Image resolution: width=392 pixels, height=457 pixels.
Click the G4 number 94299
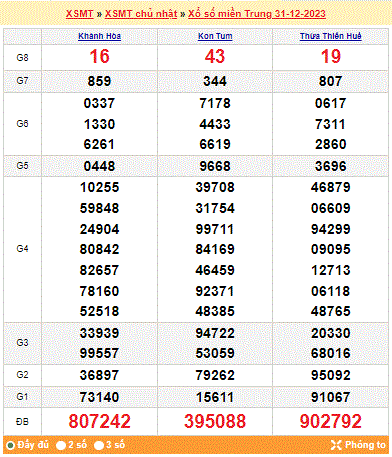(331, 229)
